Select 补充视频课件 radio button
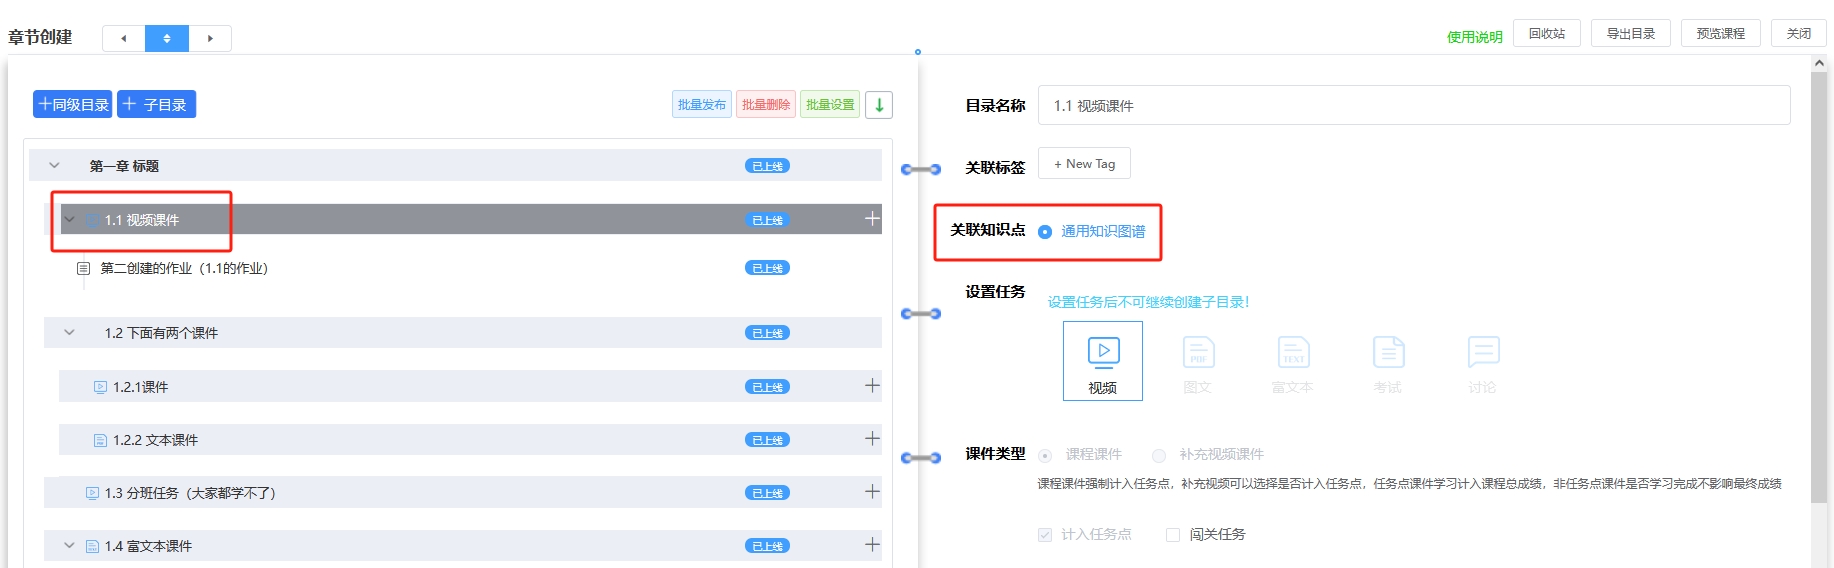Screen dimensions: 1834x568 tap(1159, 456)
